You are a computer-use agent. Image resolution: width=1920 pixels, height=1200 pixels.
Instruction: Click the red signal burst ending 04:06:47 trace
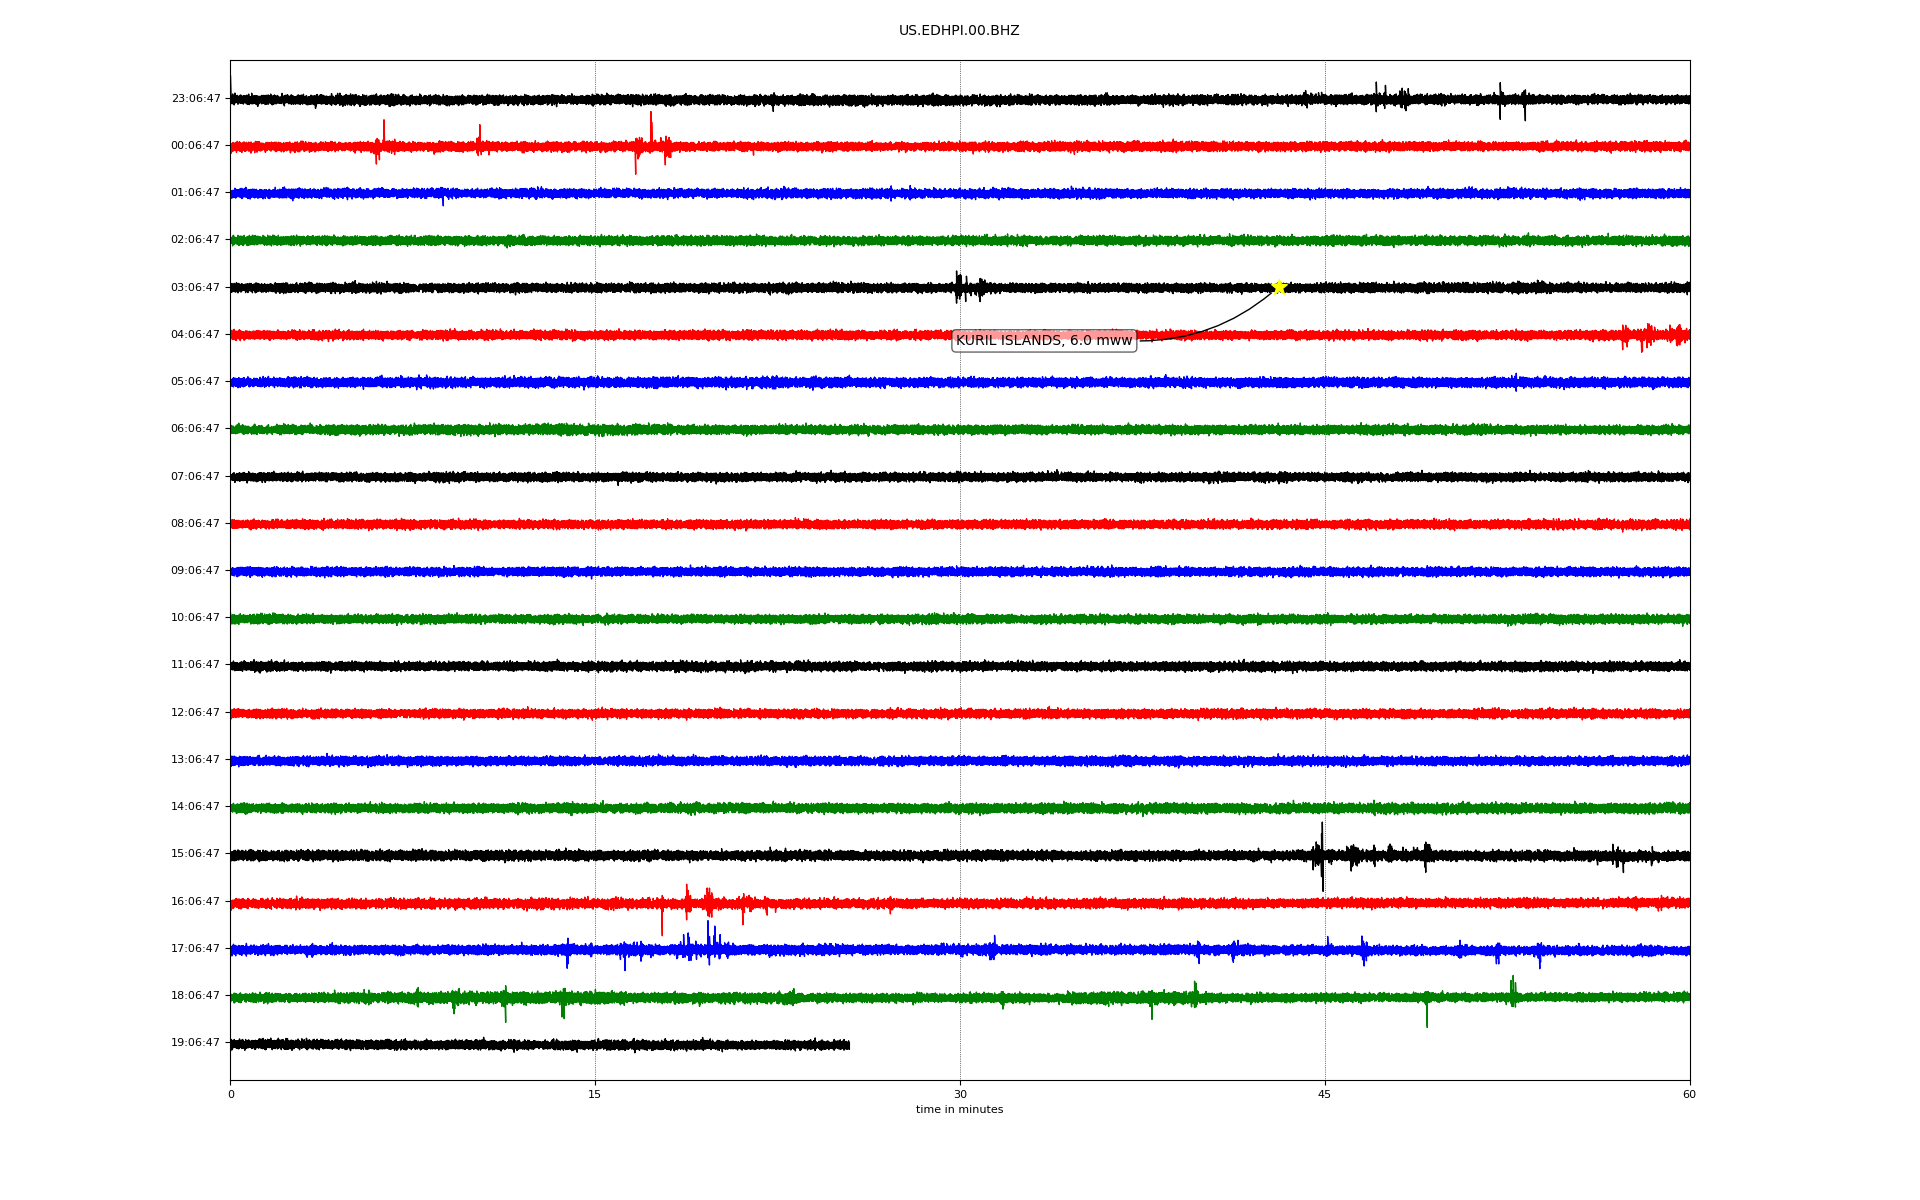point(1655,336)
